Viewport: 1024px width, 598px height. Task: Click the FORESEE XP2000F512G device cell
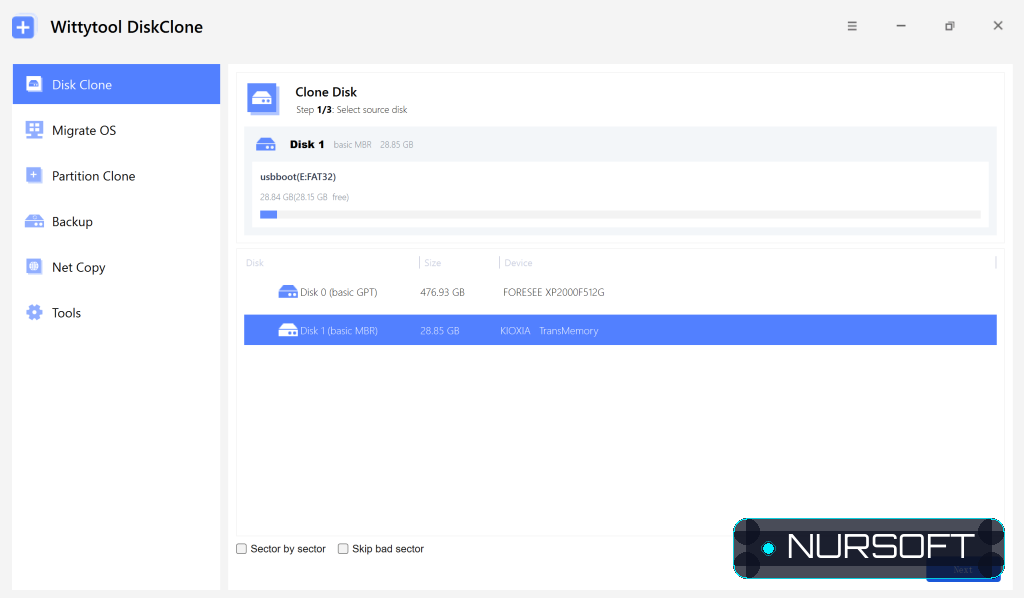[554, 292]
